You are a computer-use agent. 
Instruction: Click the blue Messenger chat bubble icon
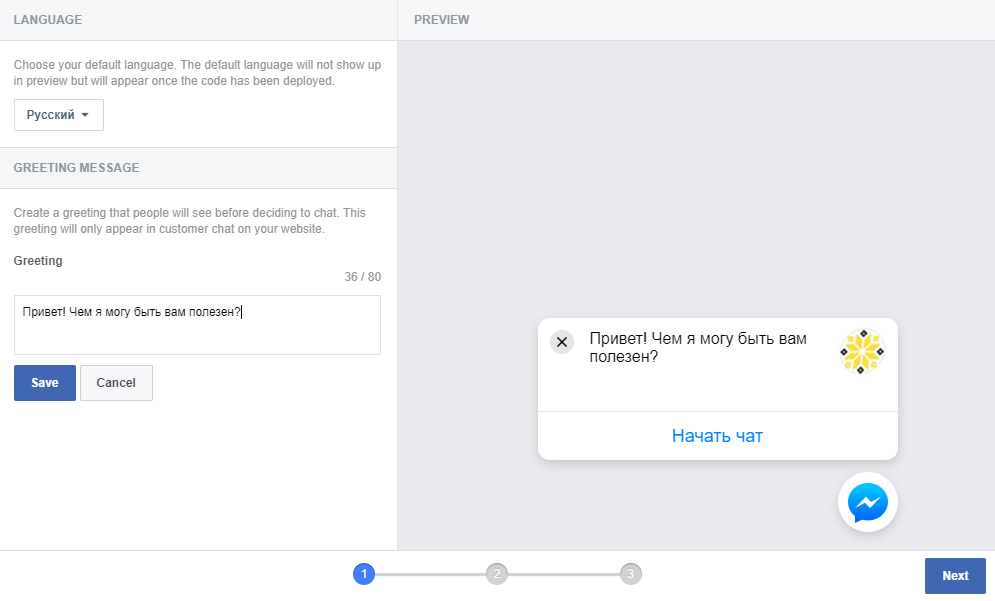(867, 502)
